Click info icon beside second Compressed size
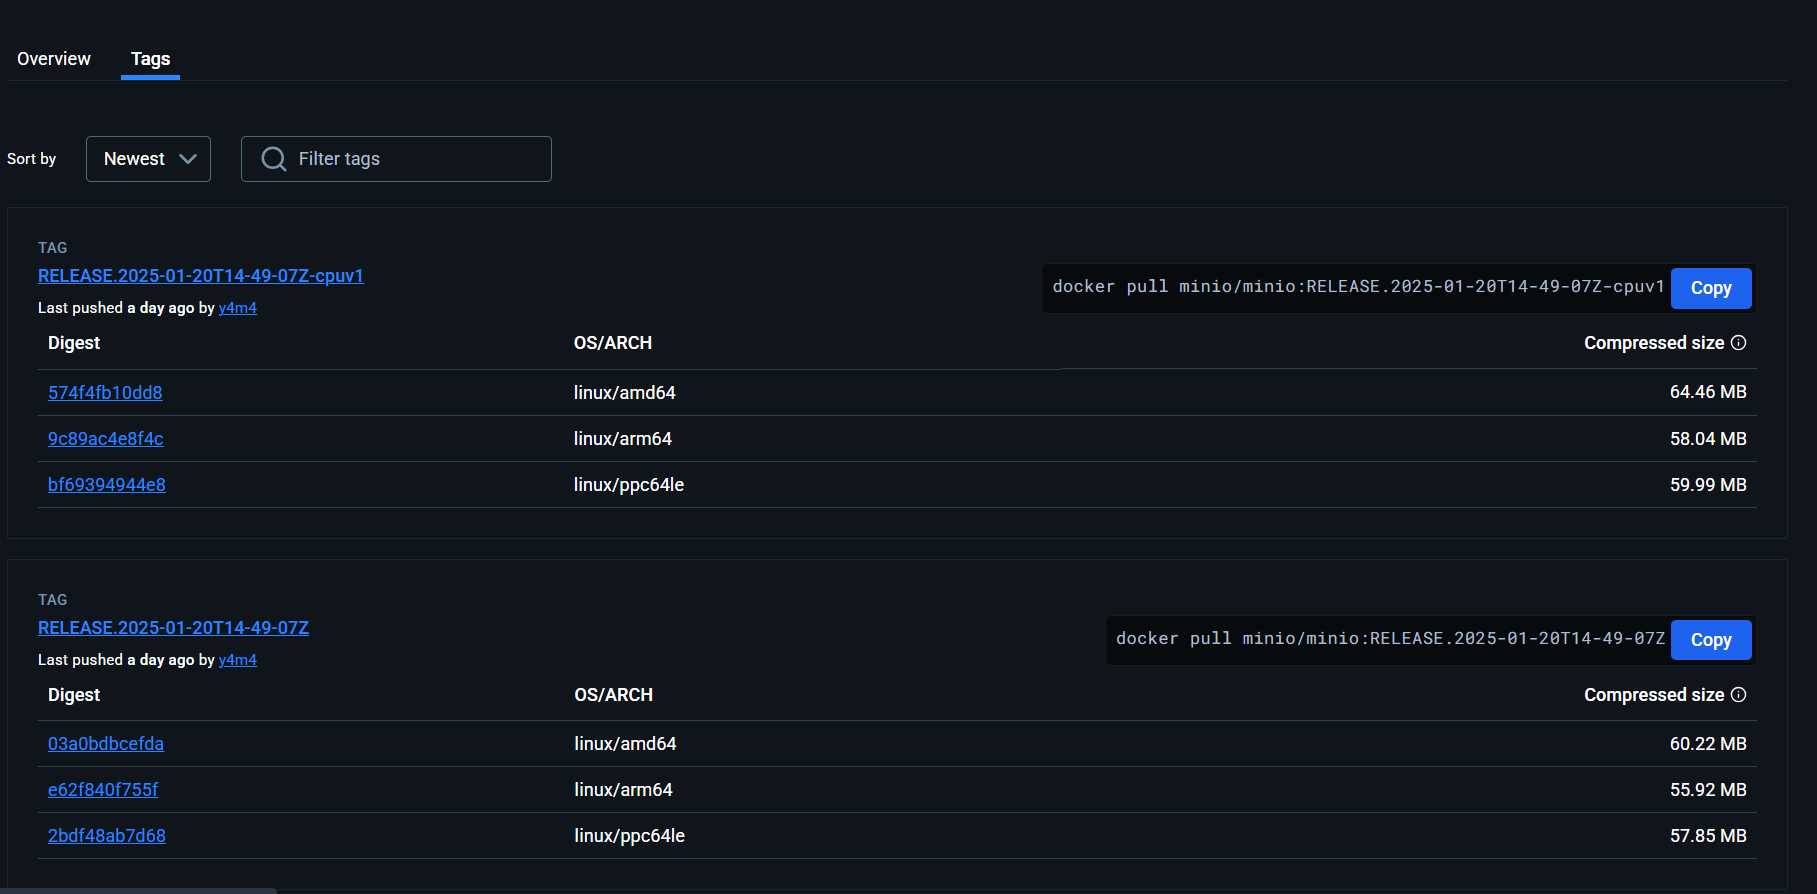The image size is (1817, 894). tap(1739, 695)
